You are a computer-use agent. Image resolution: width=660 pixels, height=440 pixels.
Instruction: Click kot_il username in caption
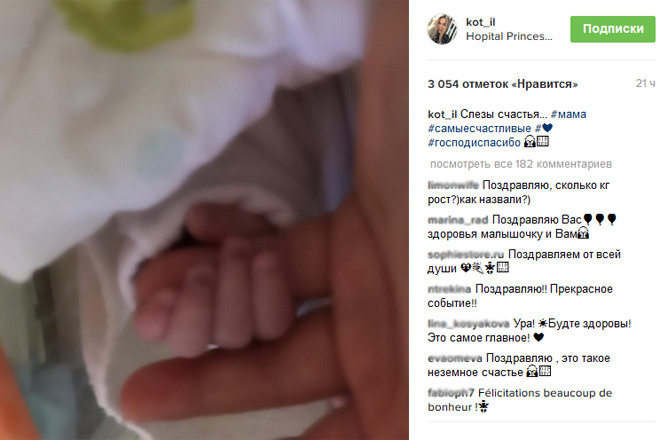click(x=442, y=114)
